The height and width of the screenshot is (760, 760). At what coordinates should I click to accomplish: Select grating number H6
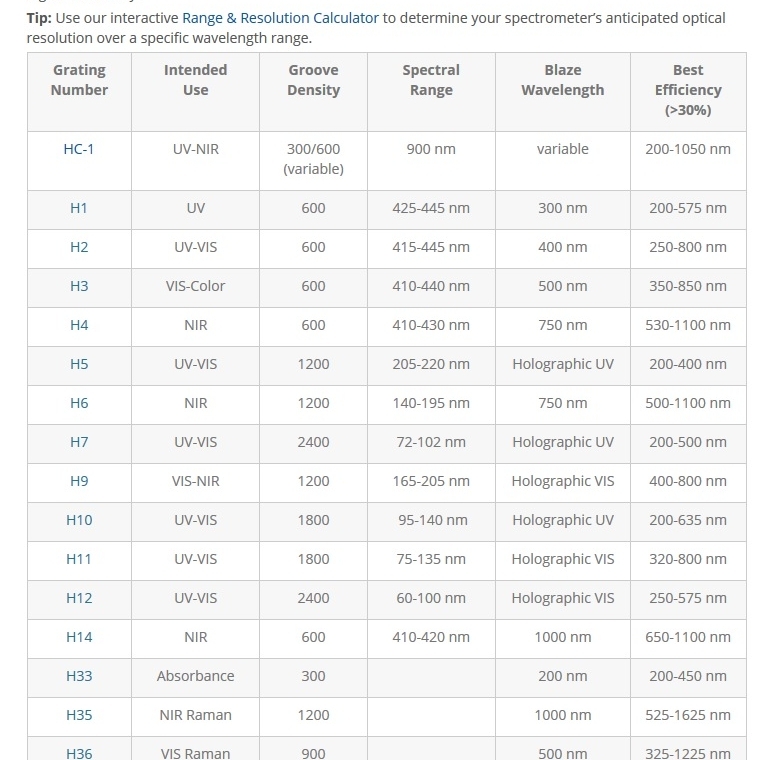[x=79, y=403]
